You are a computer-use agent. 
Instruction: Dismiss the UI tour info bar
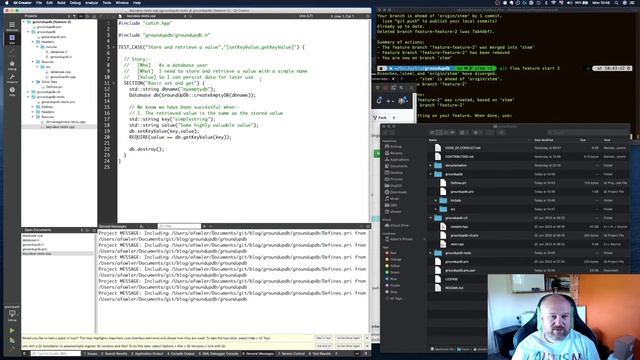(367, 338)
